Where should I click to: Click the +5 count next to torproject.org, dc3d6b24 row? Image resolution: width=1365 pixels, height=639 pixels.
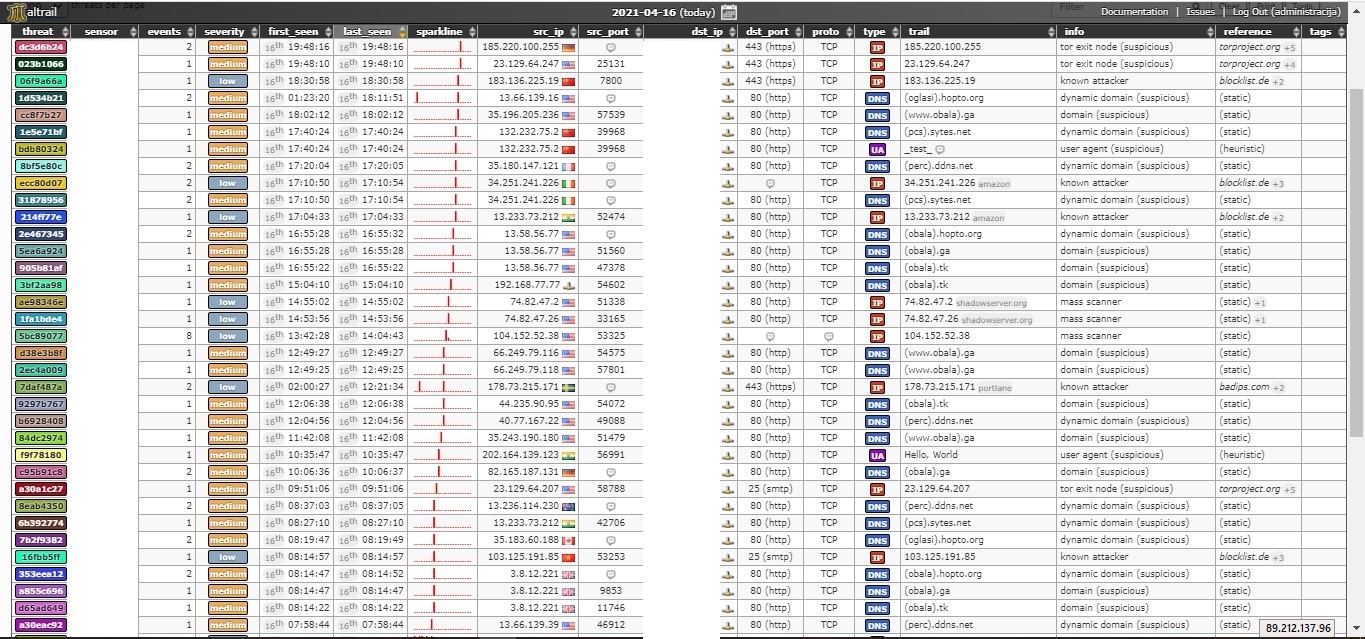1290,48
